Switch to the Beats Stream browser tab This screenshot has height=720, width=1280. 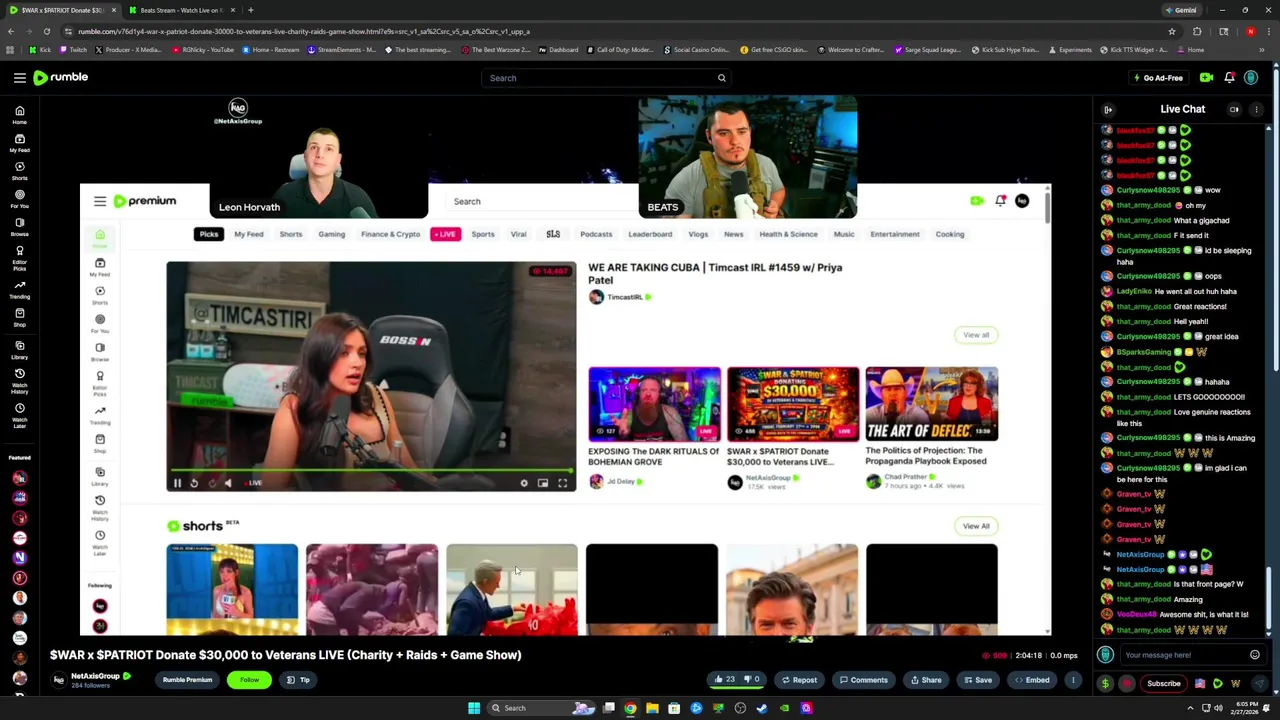click(x=181, y=10)
